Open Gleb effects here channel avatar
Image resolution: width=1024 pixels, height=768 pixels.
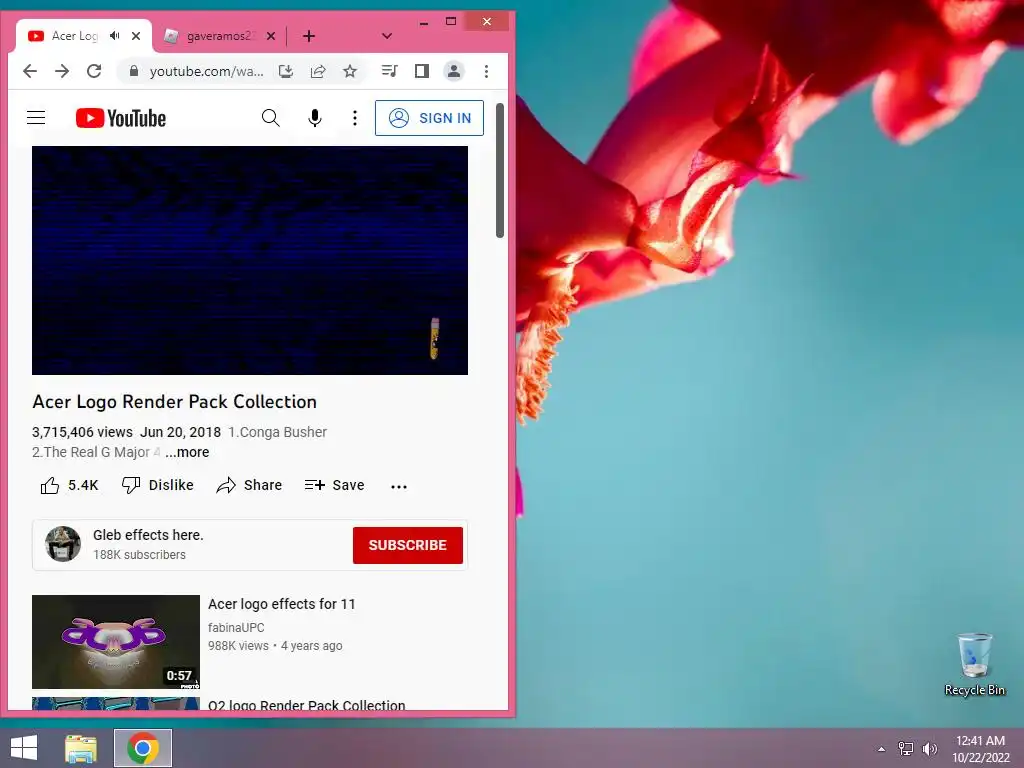[63, 544]
